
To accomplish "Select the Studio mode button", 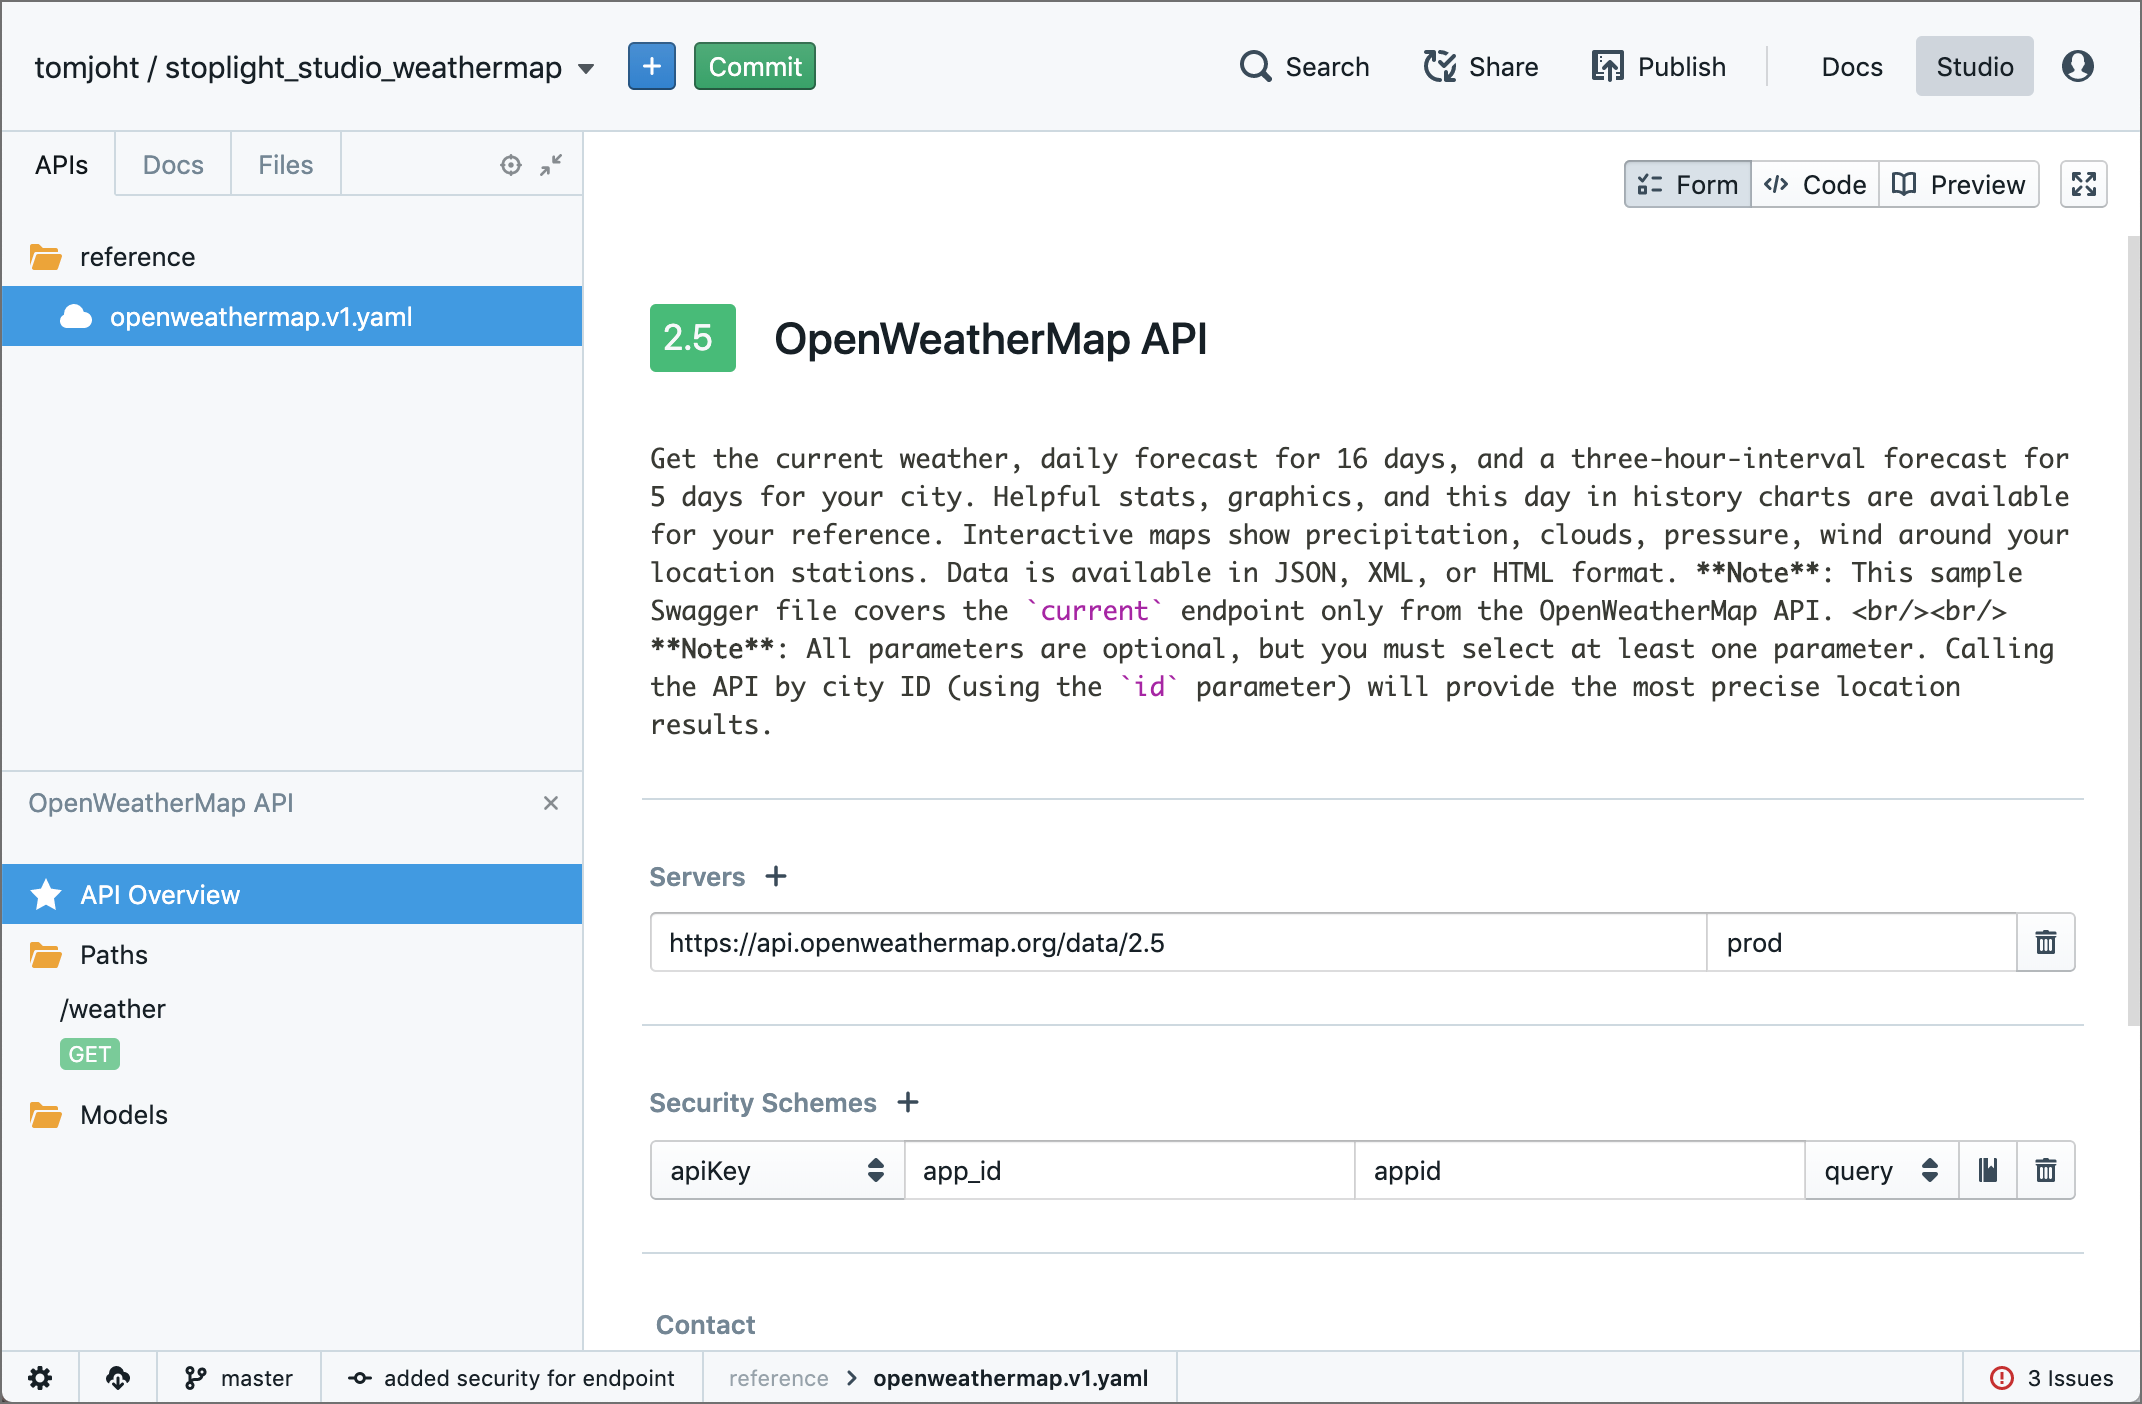I will click(x=1975, y=66).
